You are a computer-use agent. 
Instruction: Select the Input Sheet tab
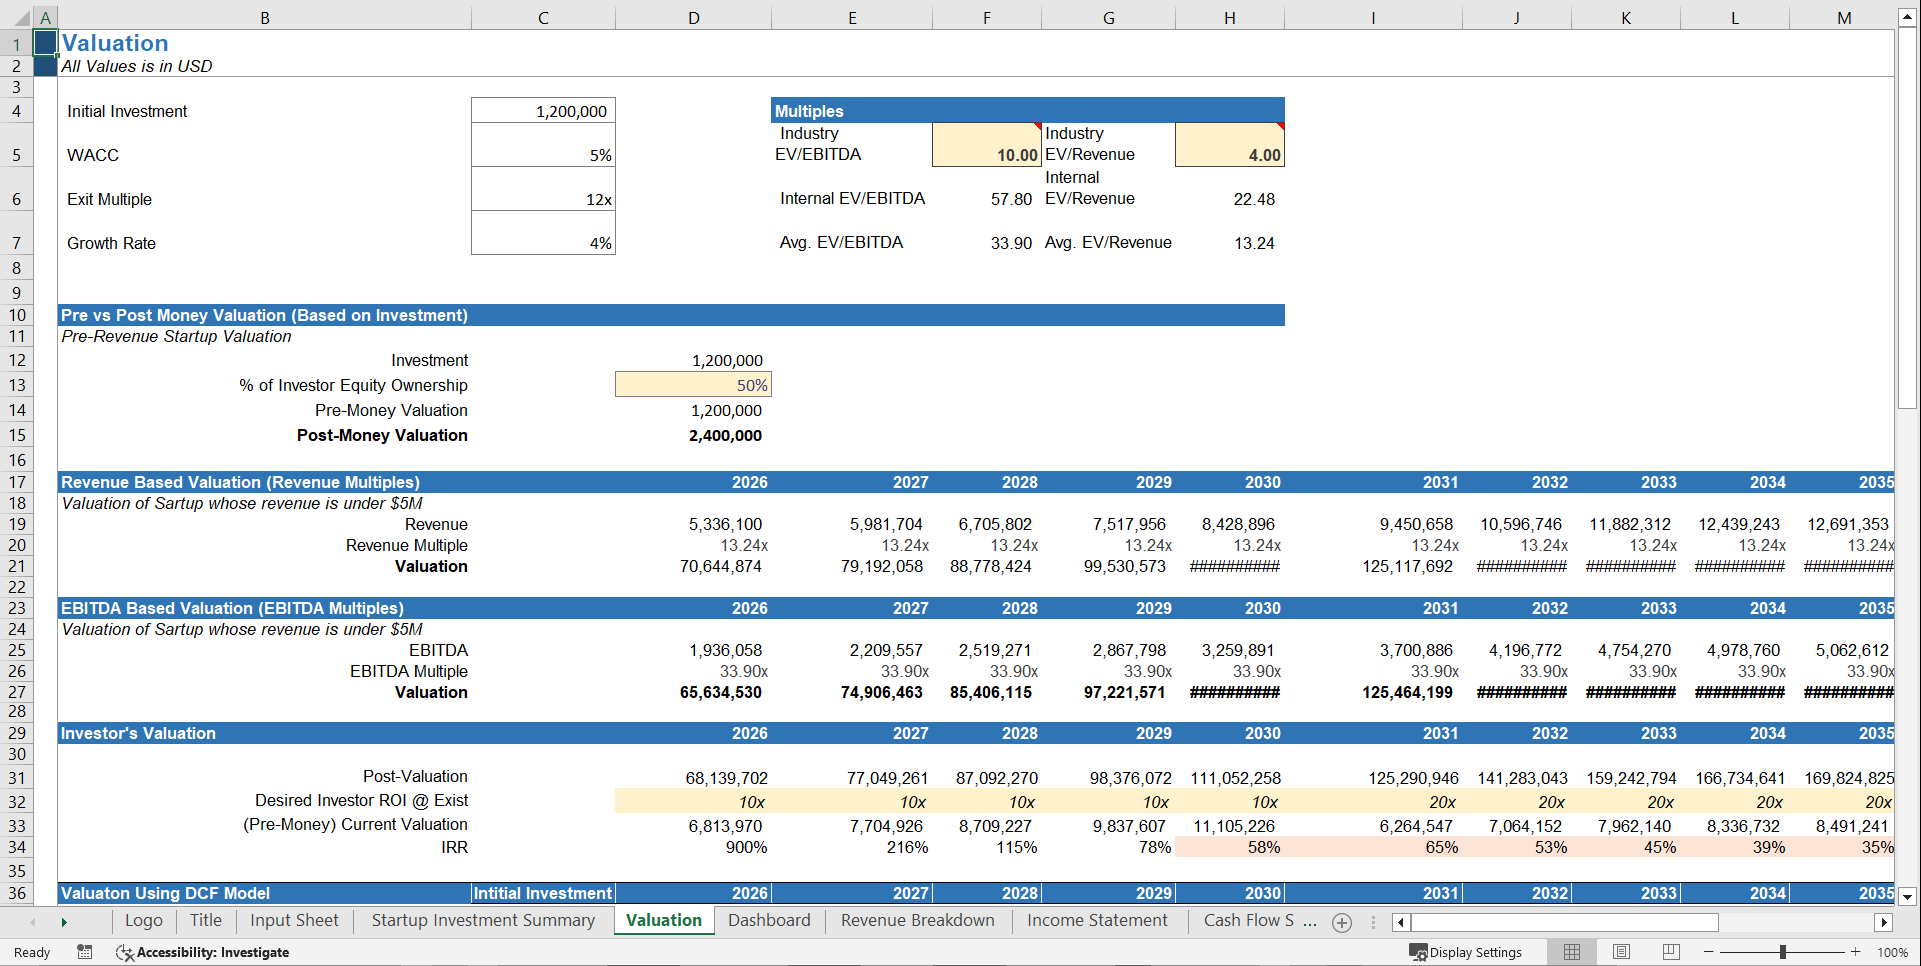click(293, 921)
